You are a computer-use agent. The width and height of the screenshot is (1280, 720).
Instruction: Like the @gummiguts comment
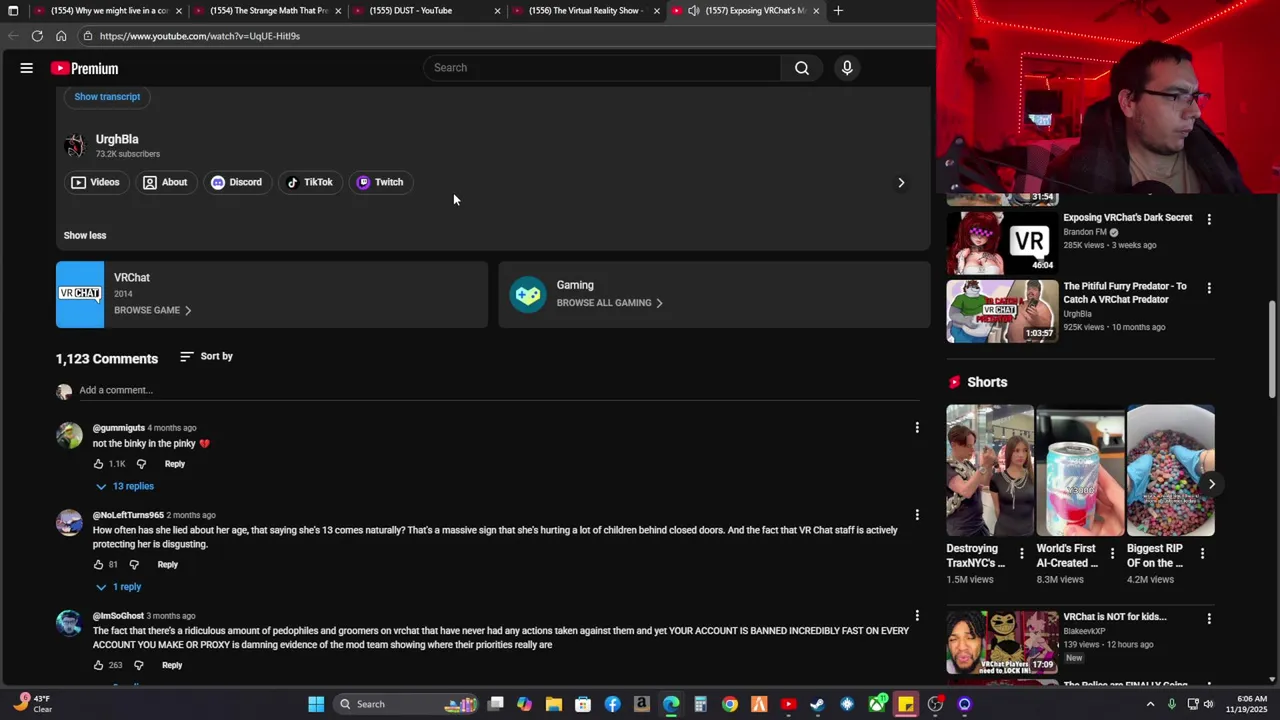coord(98,464)
